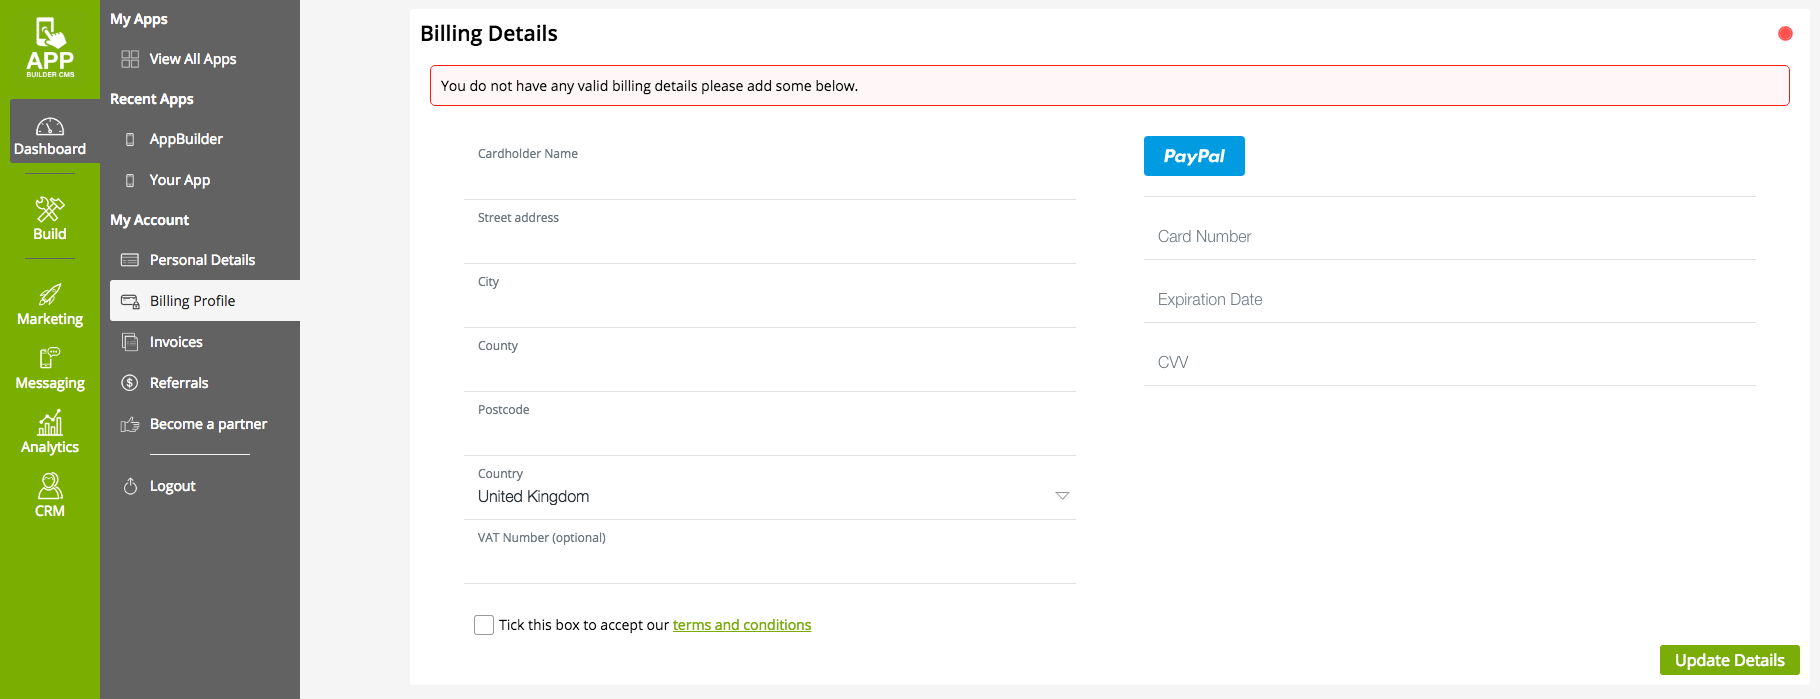The height and width of the screenshot is (699, 1820).
Task: Open the Referrals menu entry
Action: coord(179,383)
